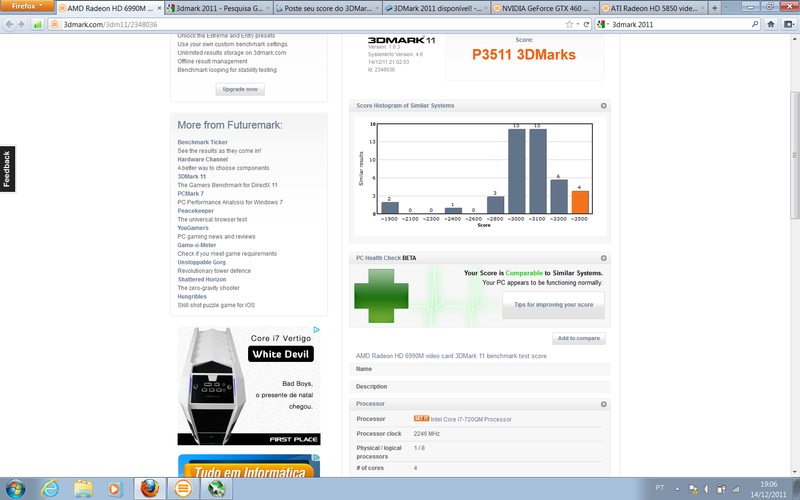Switch to the 3dmark 2011 Pesquisa tab
Image resolution: width=800 pixels, height=500 pixels.
tap(219, 8)
